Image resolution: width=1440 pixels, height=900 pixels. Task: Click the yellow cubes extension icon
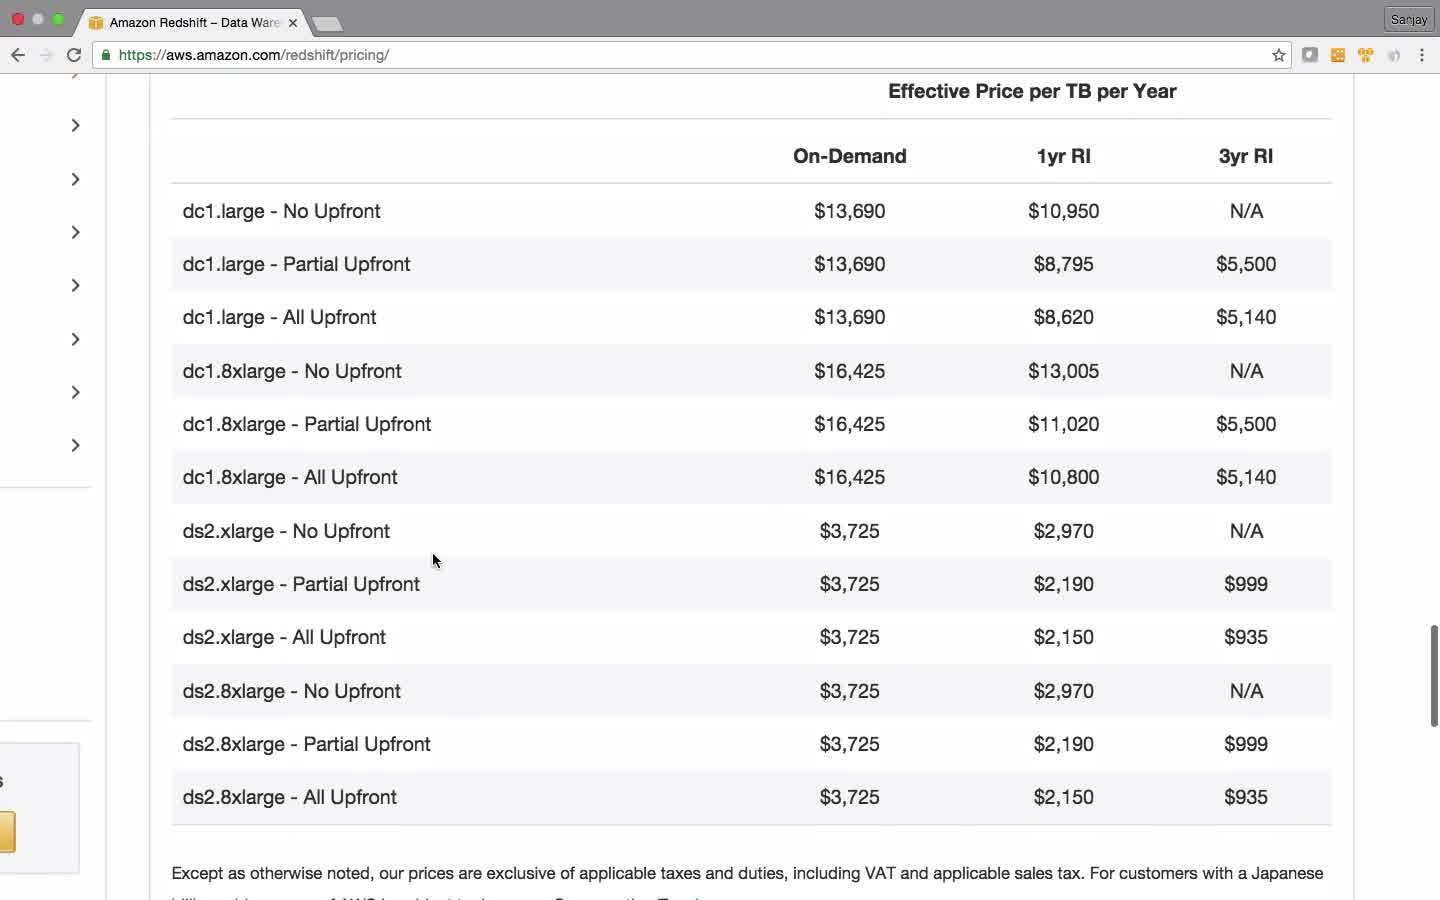coord(1365,55)
